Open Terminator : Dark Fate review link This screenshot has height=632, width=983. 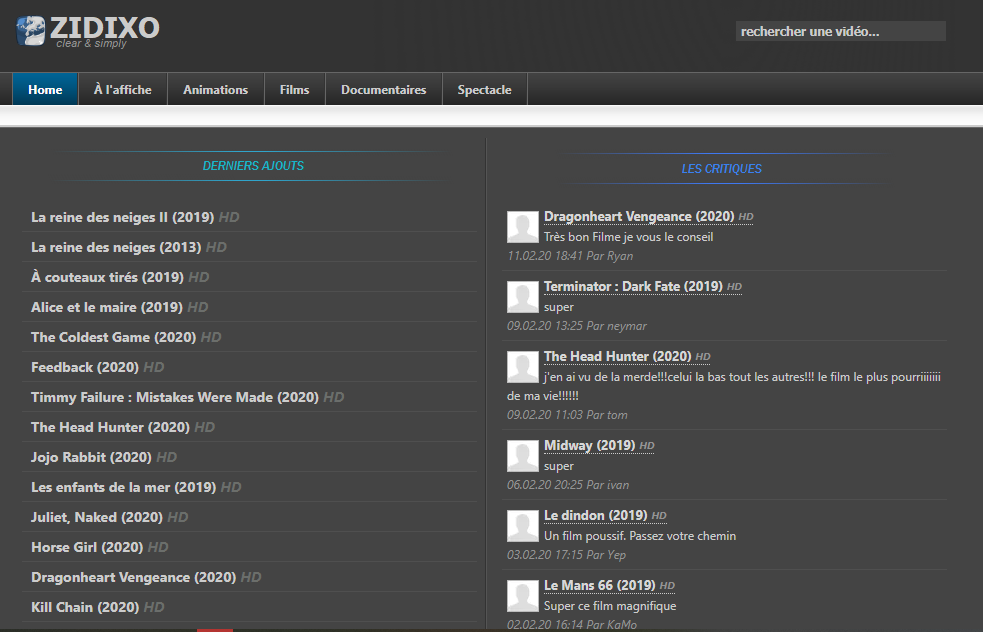(x=643, y=287)
